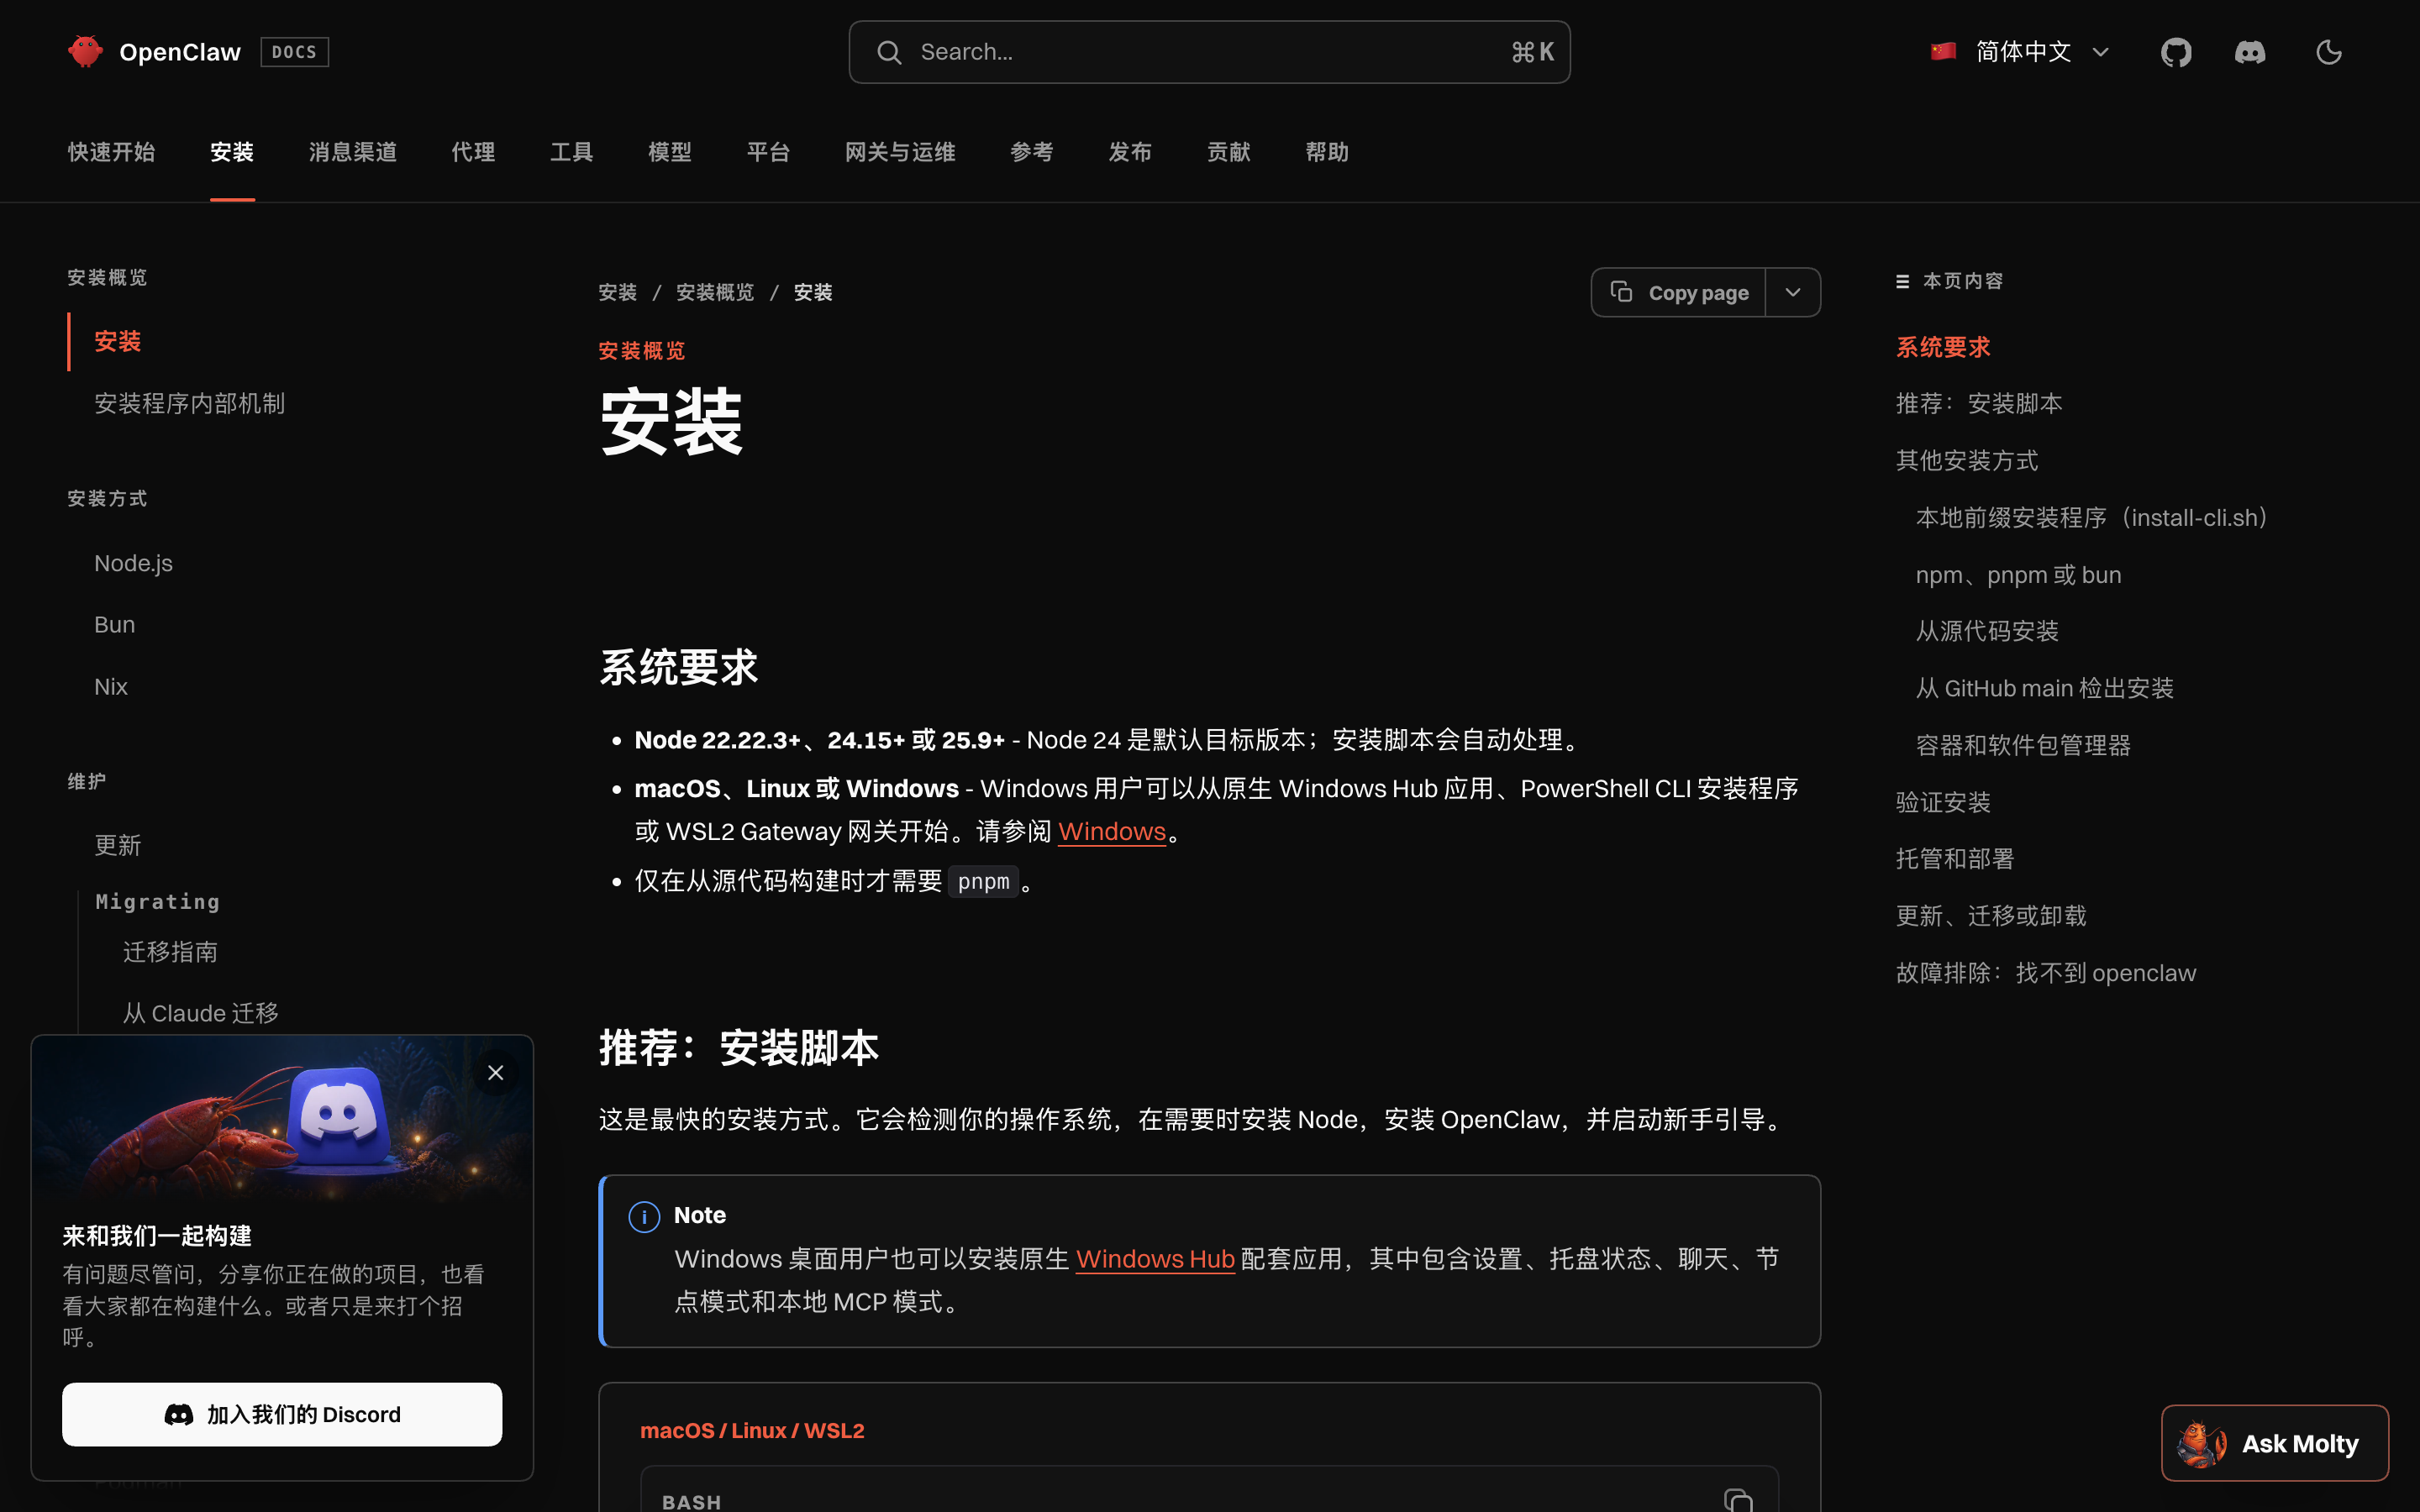2420x1512 pixels.
Task: Click the 安装概览 breadcrumb link
Action: (x=715, y=293)
